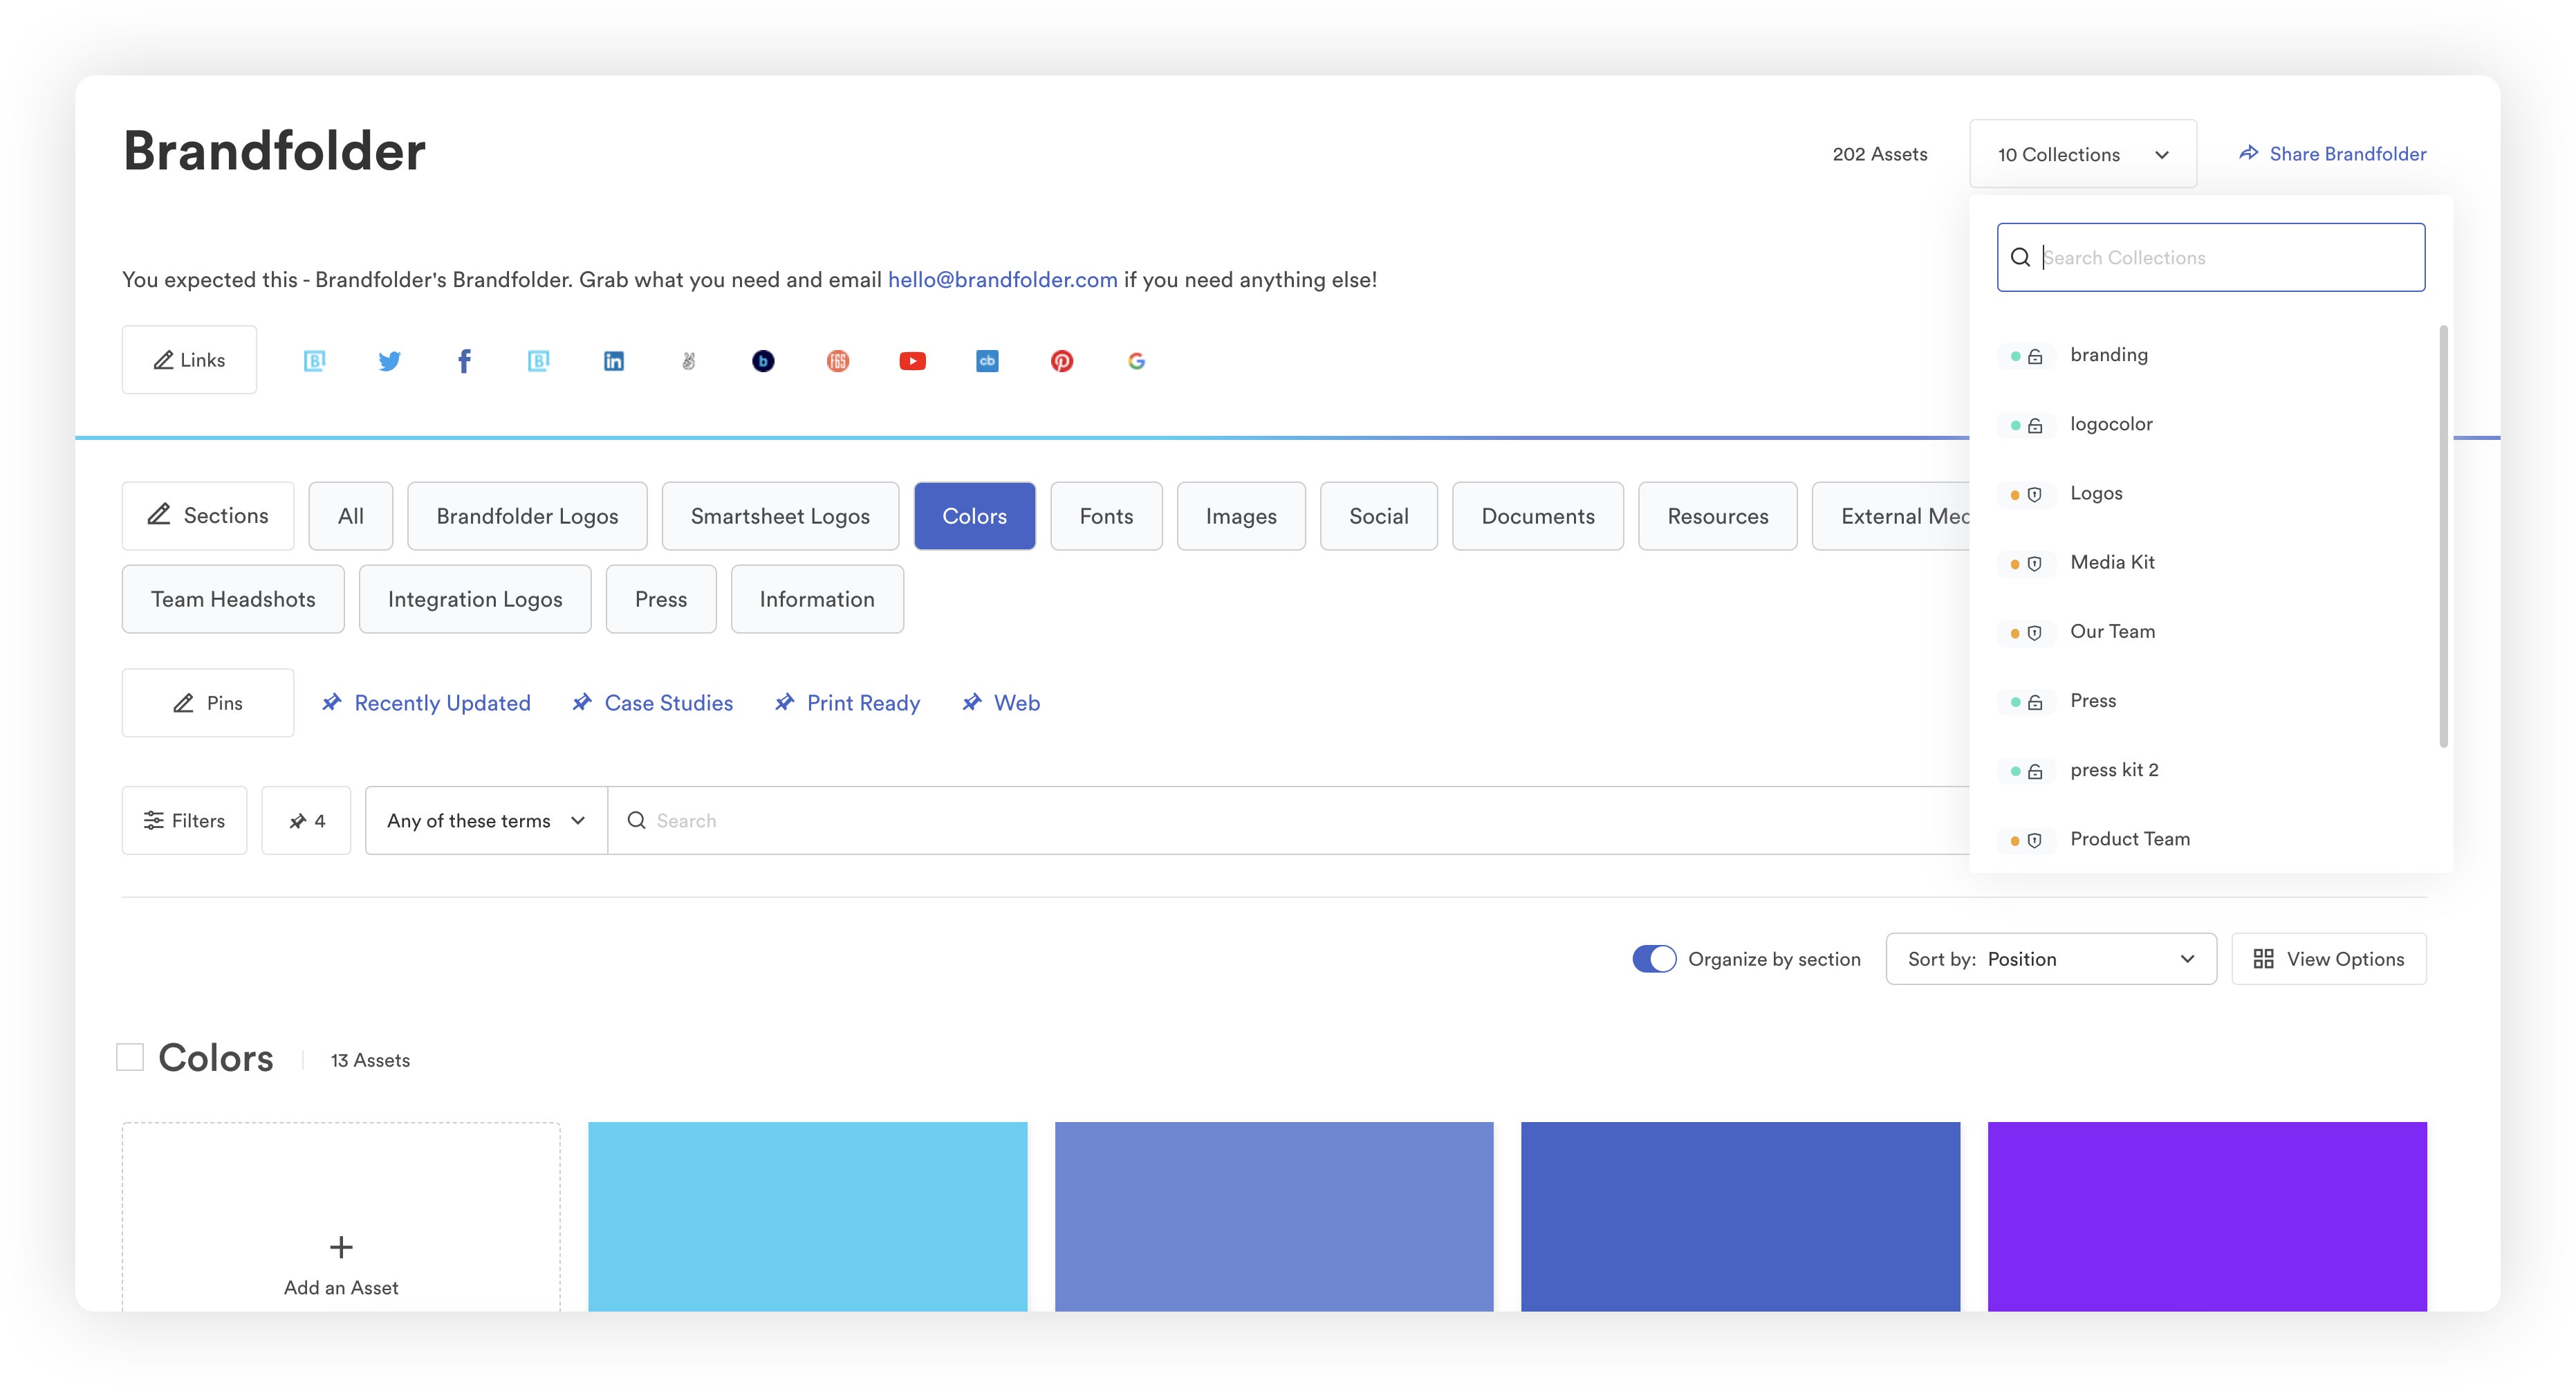Click the lock icon next to press kit 2
Screen dimensions: 2576x1387
[2035, 771]
